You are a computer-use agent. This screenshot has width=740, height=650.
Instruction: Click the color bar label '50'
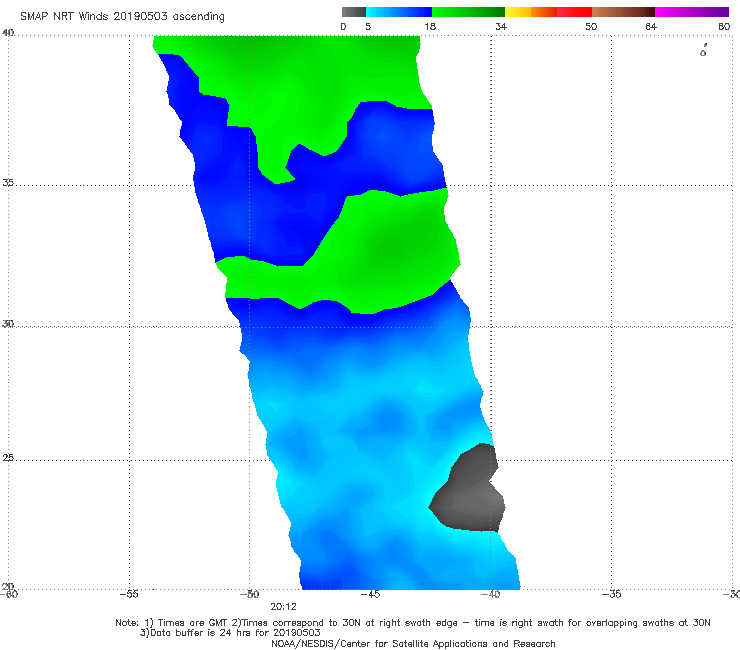591,27
